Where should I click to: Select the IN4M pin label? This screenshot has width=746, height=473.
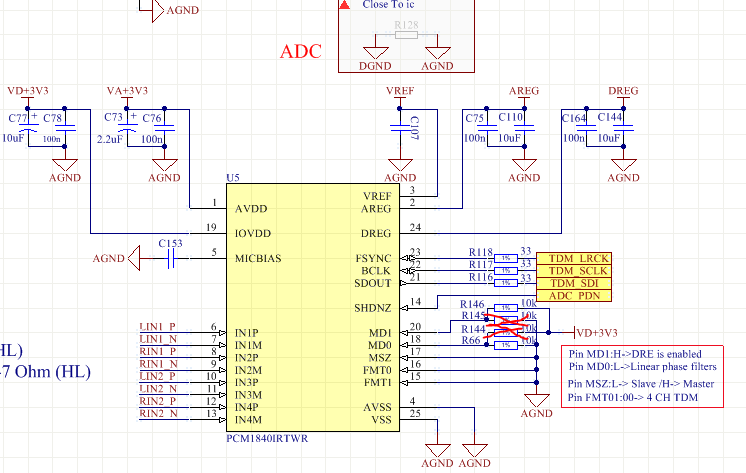tap(248, 420)
